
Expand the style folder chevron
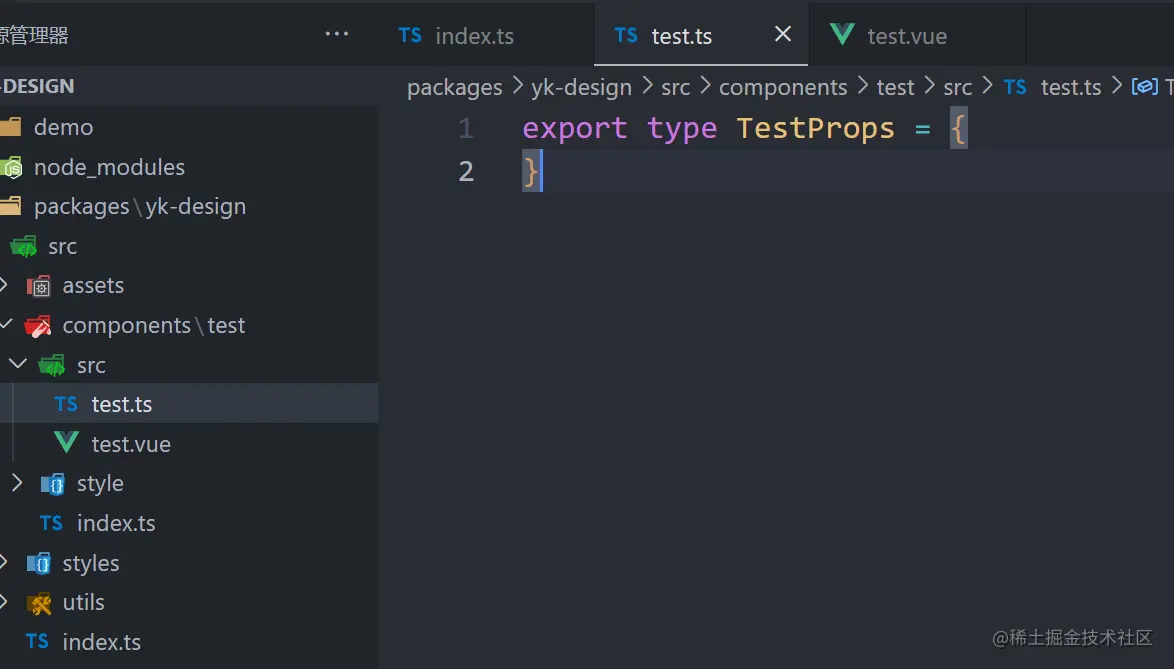click(x=16, y=483)
